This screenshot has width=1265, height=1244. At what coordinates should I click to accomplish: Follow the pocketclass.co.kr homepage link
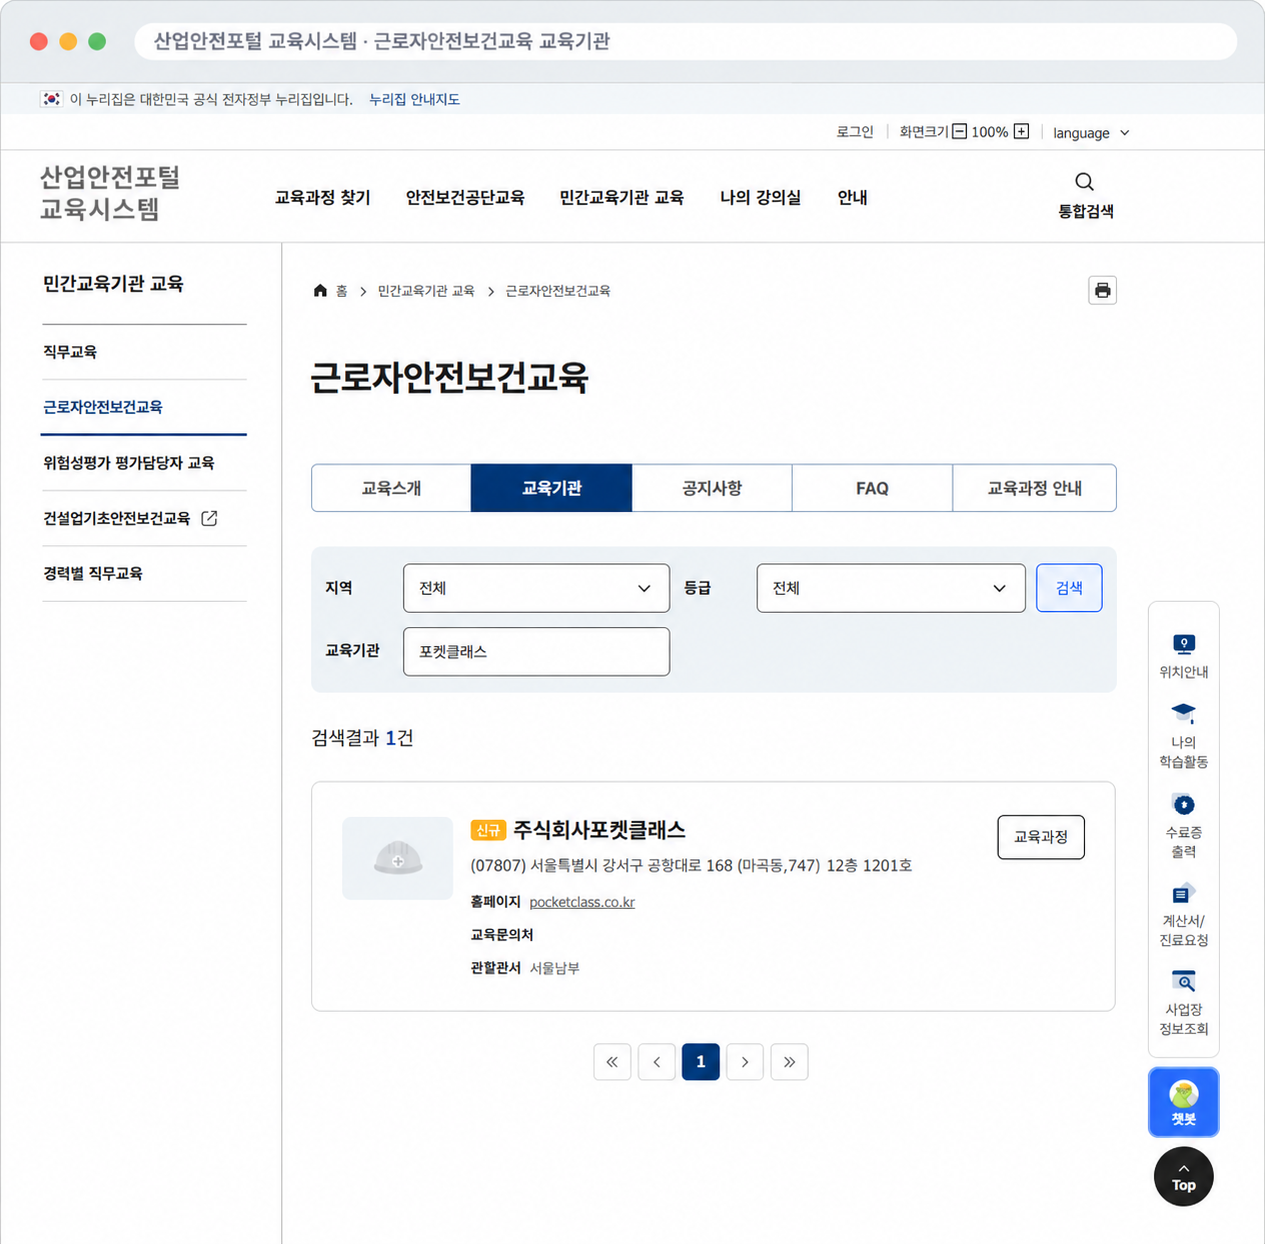(582, 902)
